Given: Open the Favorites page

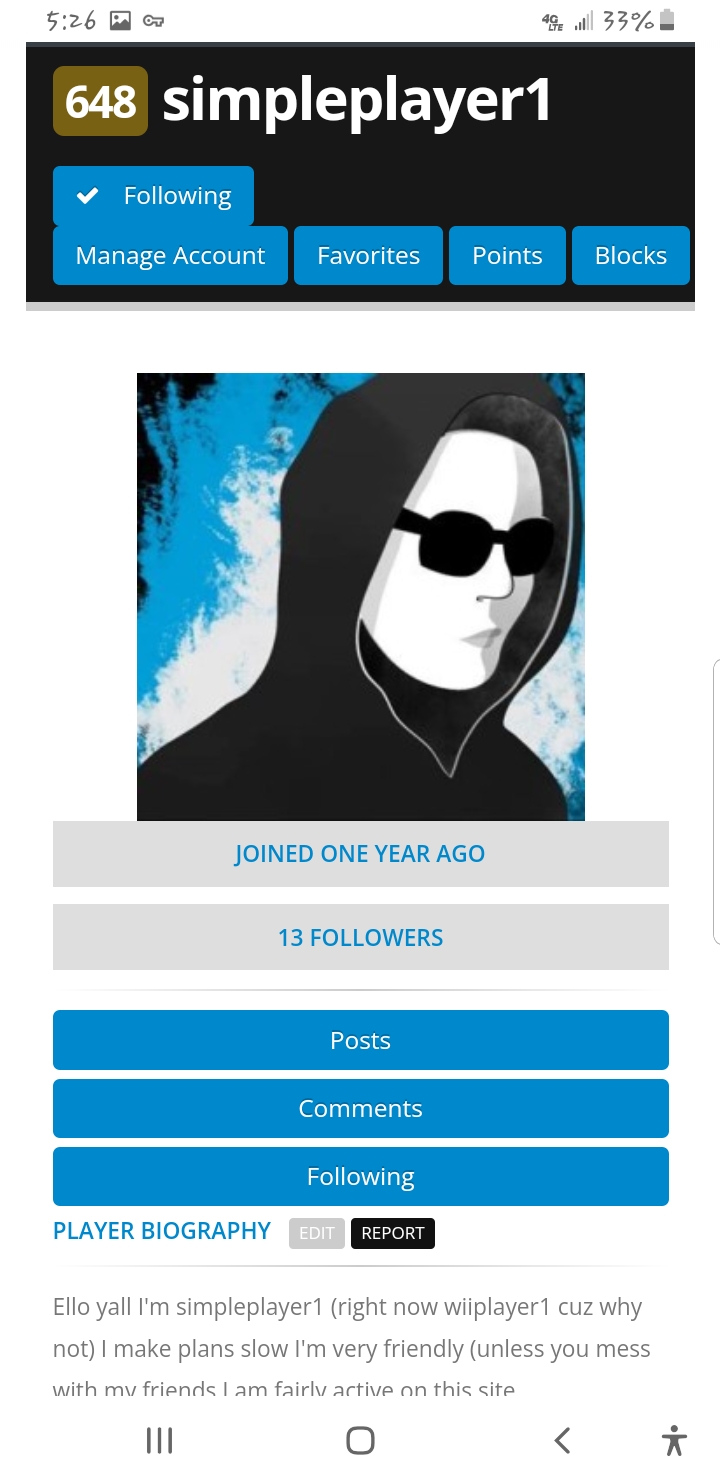Looking at the screenshot, I should (x=368, y=255).
